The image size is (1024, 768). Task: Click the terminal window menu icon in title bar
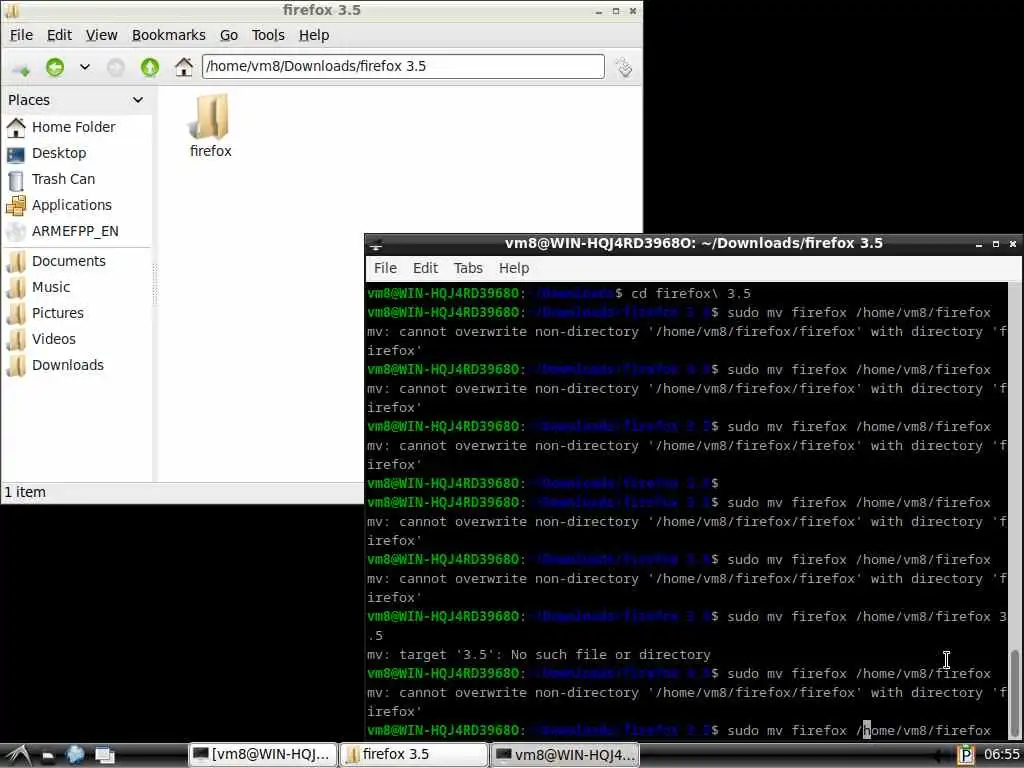pos(376,244)
